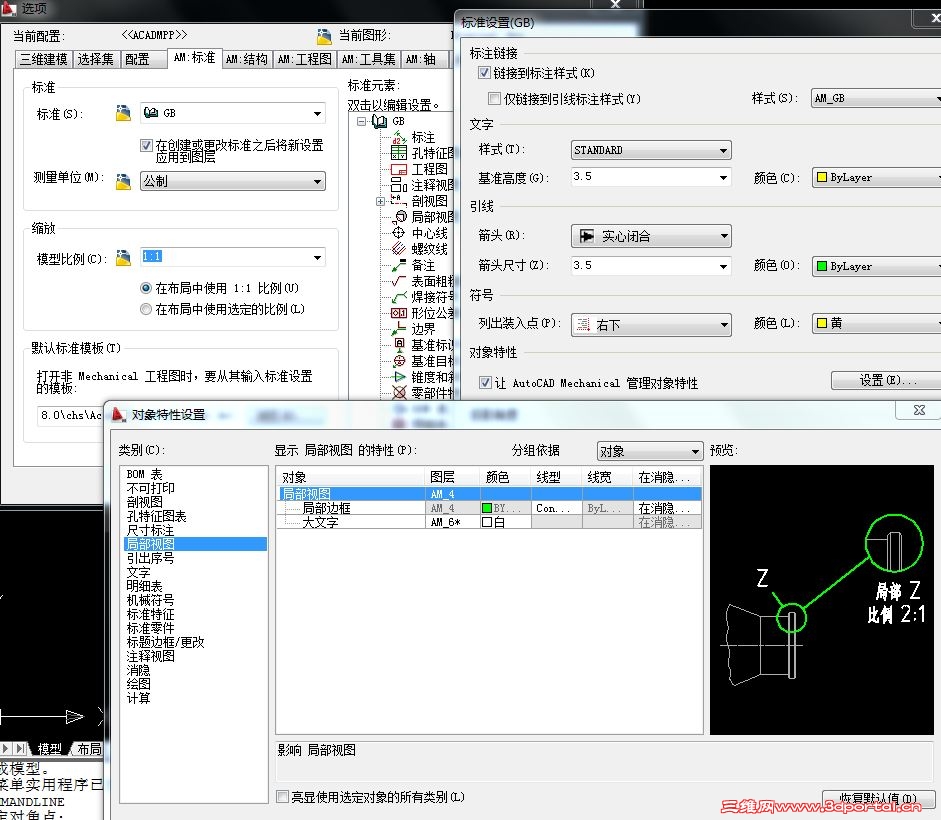Click the 标注 dimension icon in standards tree
This screenshot has height=820, width=941.
(399, 137)
